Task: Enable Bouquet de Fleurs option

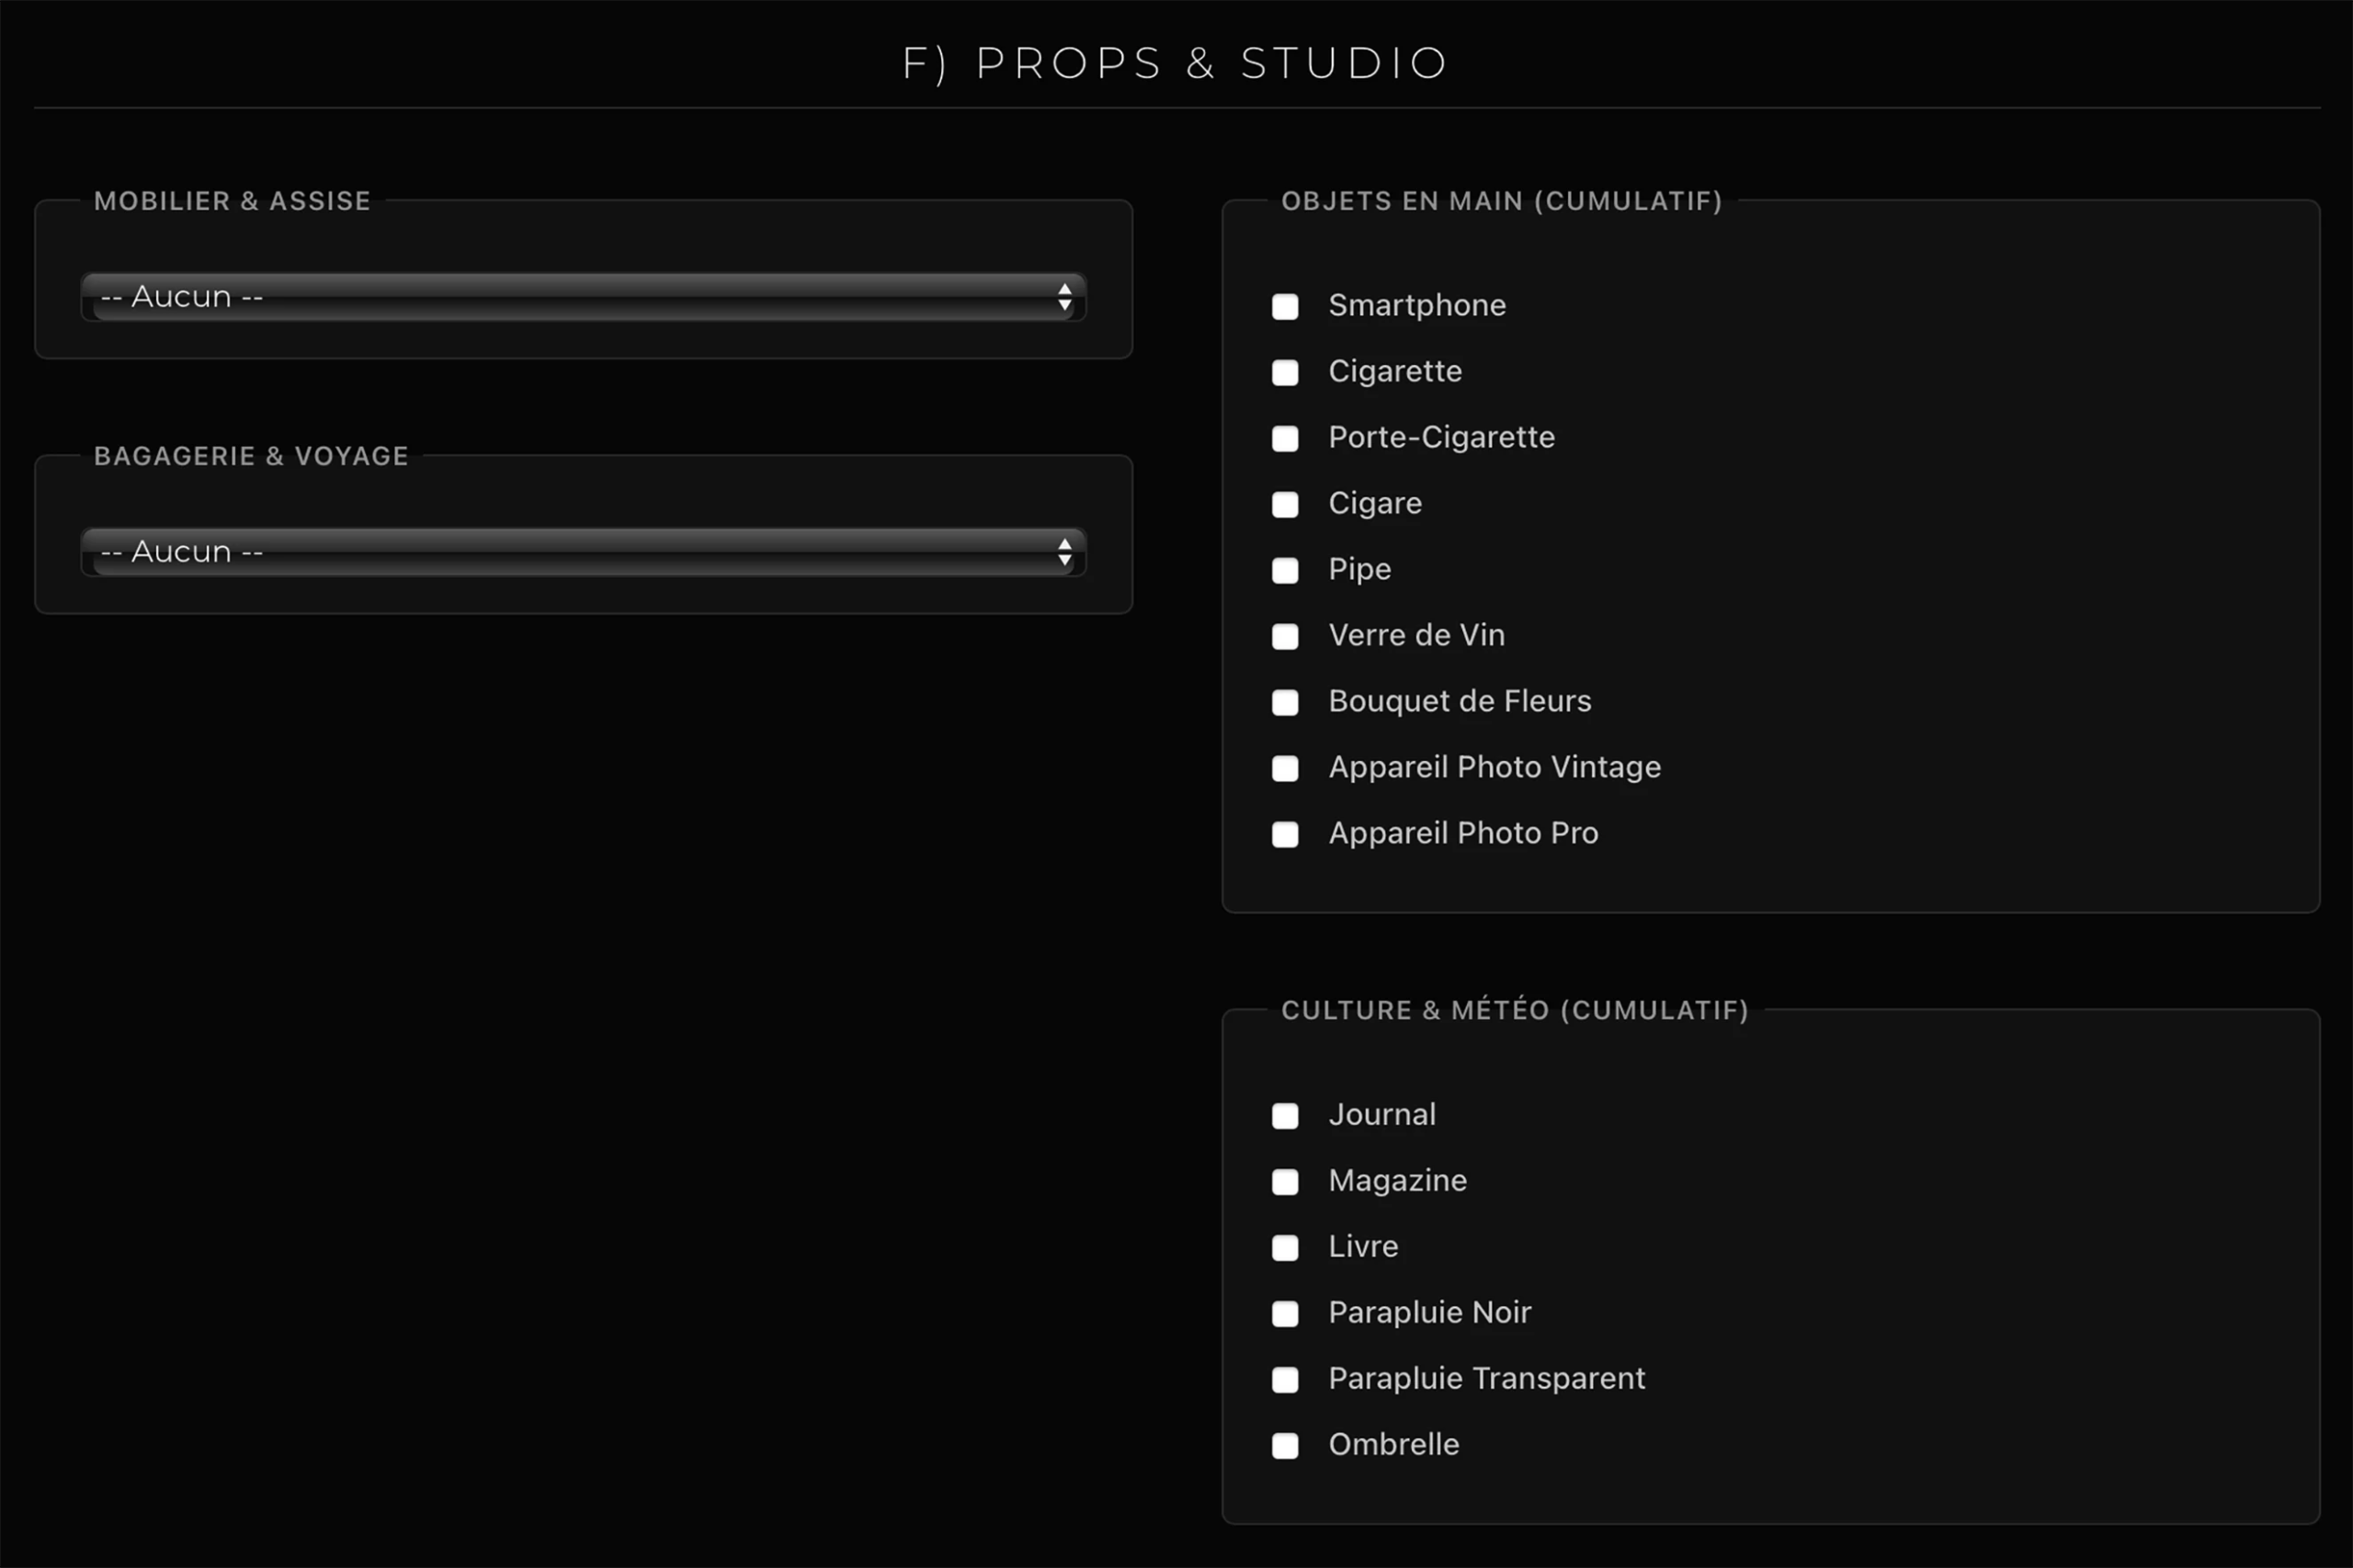Action: [x=1284, y=703]
